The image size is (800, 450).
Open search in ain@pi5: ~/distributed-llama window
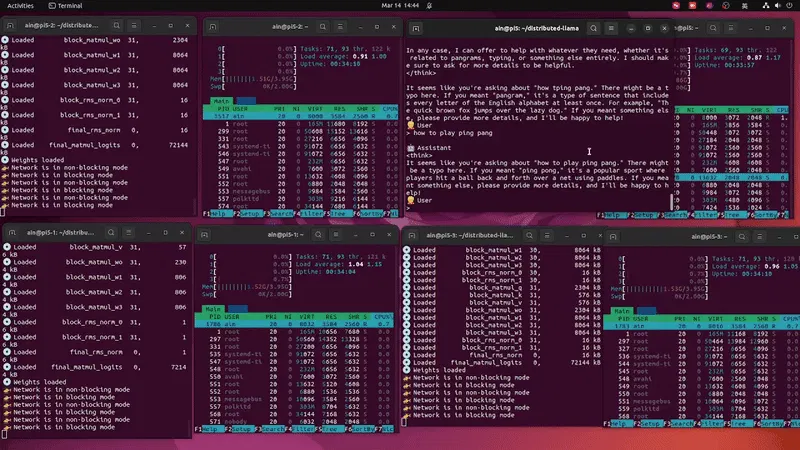pyautogui.click(x=593, y=28)
